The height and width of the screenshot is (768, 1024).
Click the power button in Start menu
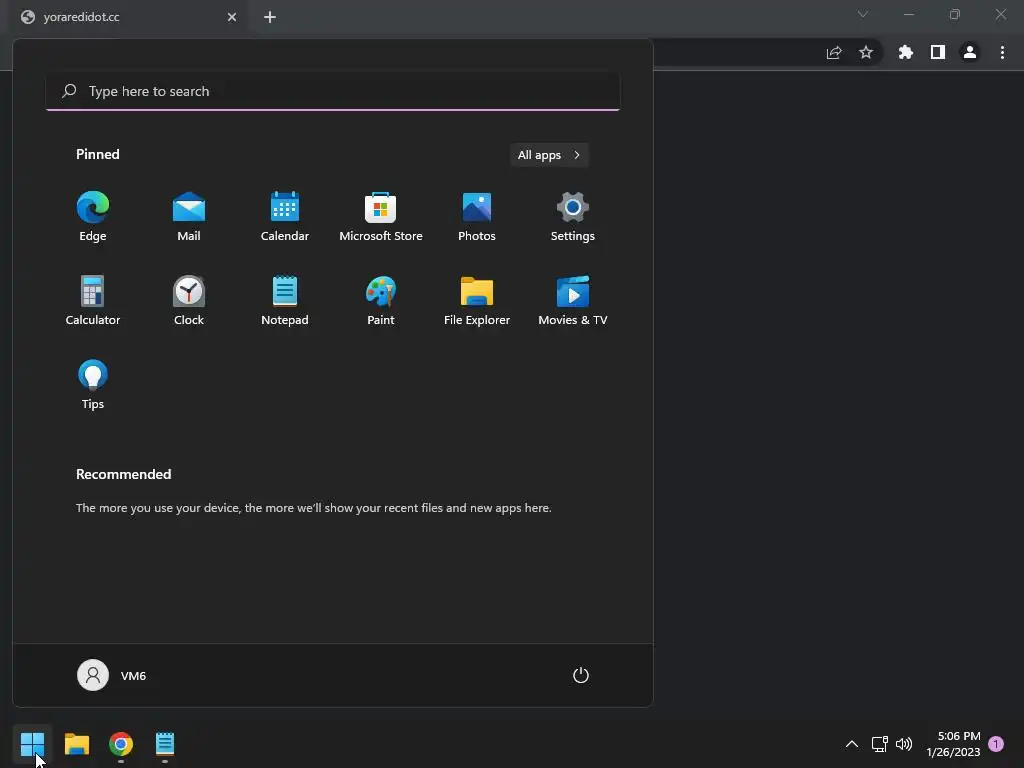coord(581,675)
